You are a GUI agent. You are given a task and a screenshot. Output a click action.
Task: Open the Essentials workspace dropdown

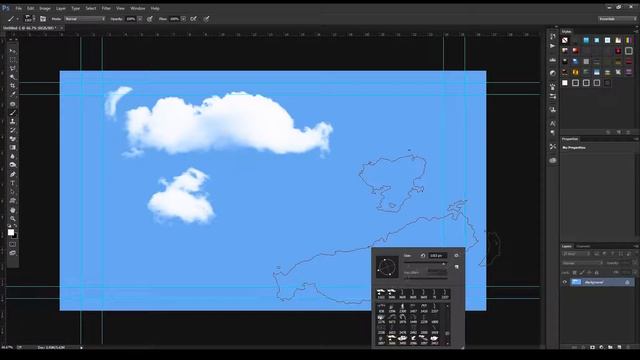(617, 19)
